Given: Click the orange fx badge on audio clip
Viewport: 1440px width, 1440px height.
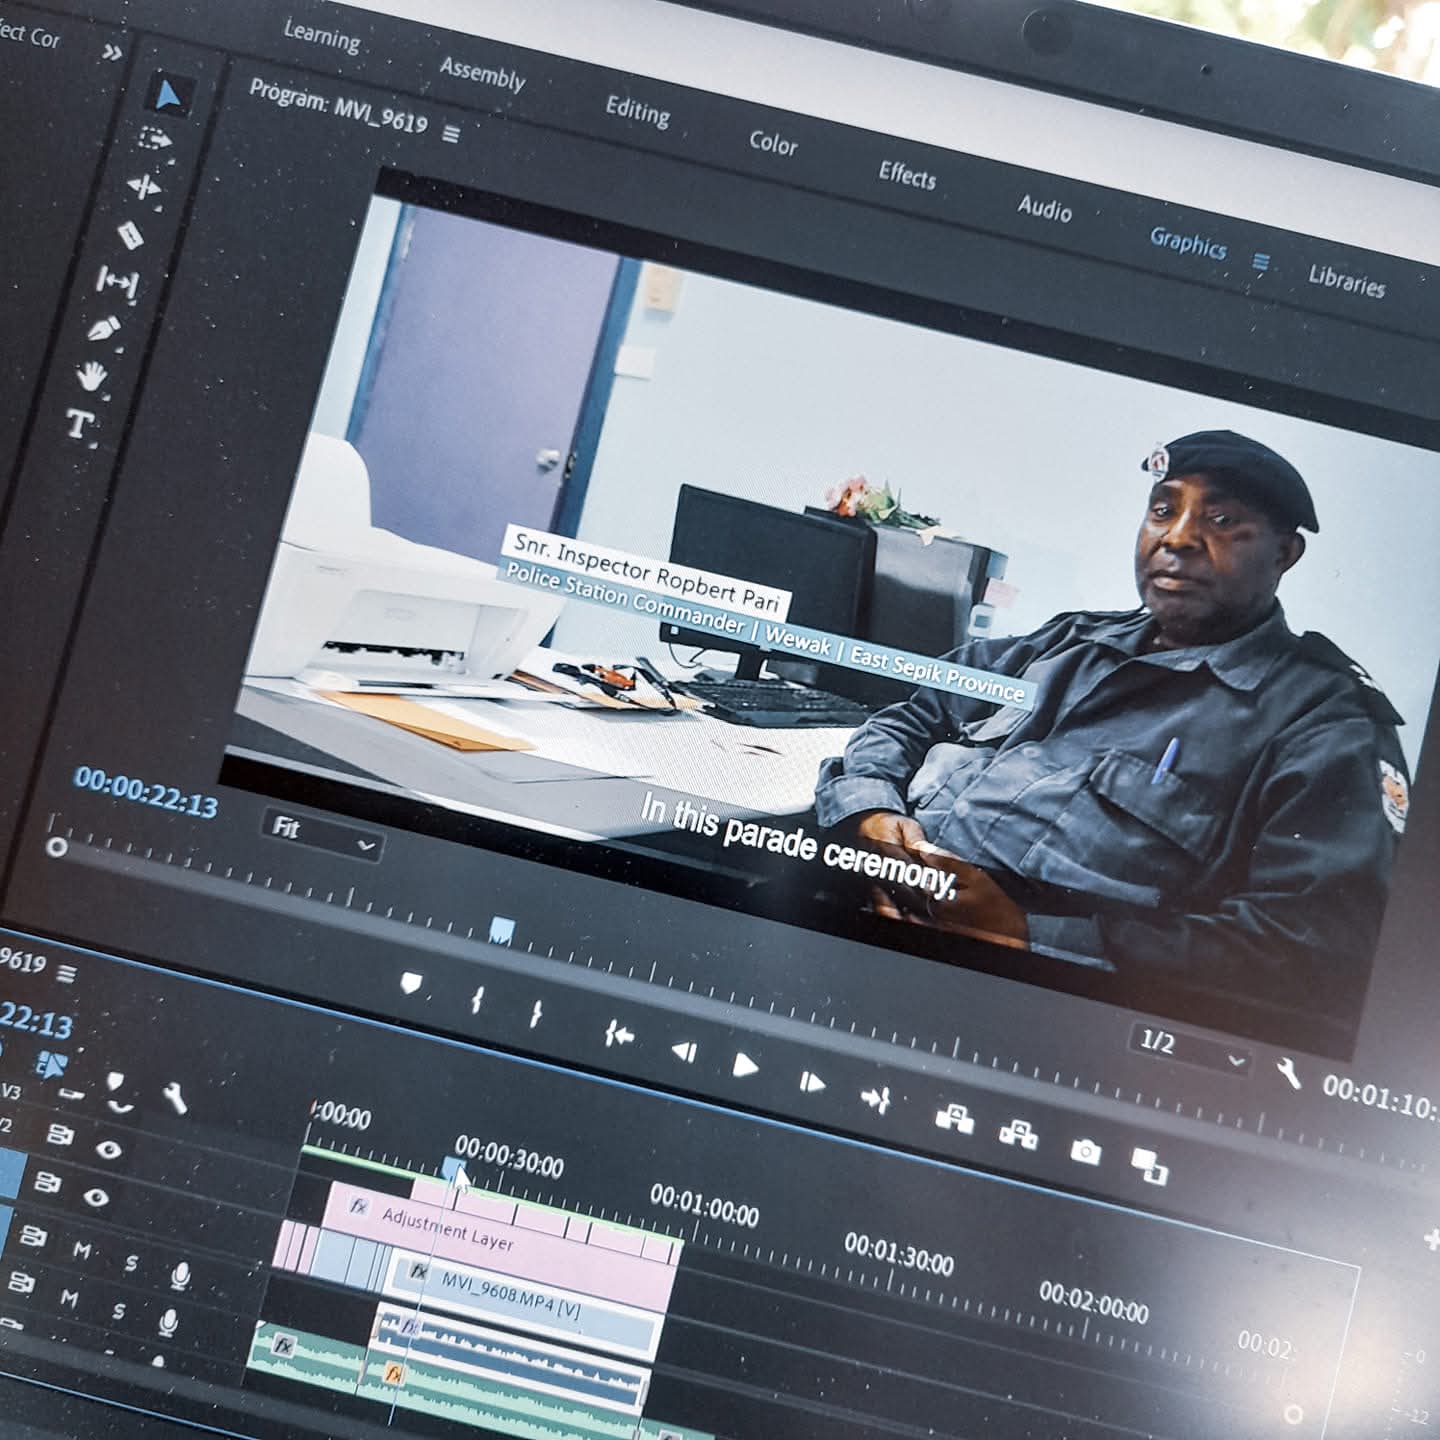Looking at the screenshot, I should (394, 1374).
